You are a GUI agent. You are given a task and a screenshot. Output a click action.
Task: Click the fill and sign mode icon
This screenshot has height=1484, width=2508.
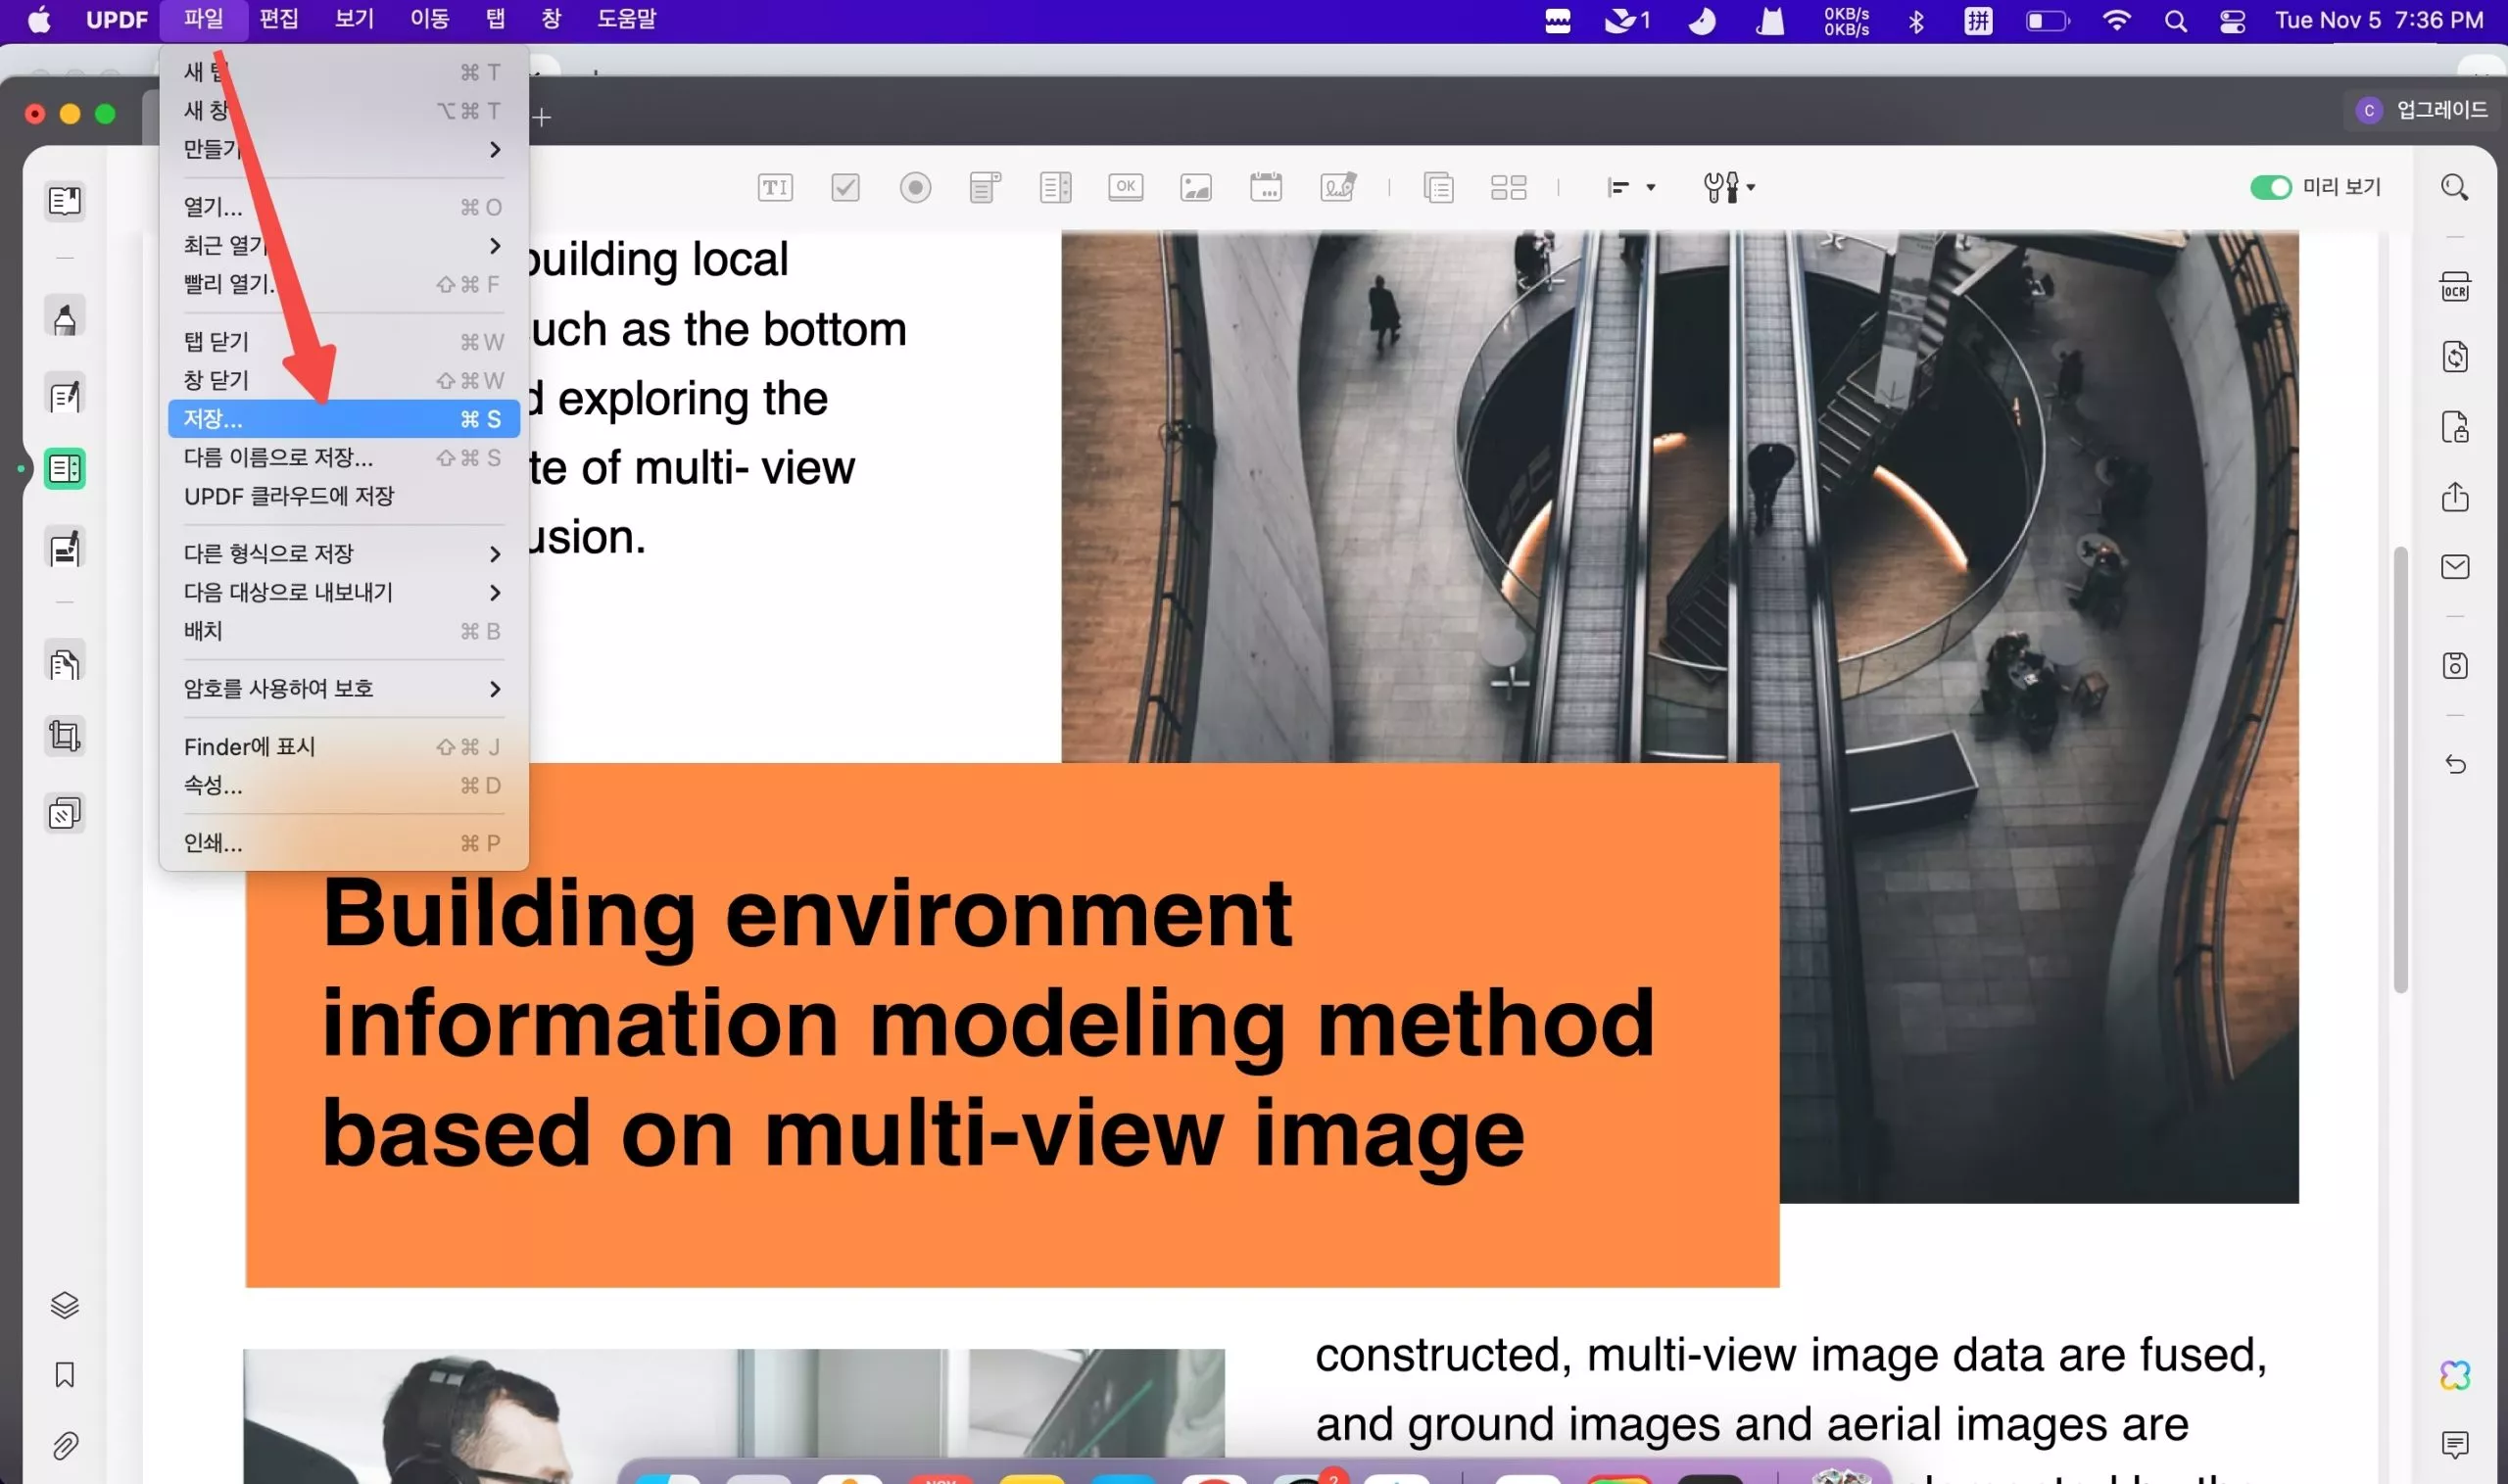tap(65, 548)
